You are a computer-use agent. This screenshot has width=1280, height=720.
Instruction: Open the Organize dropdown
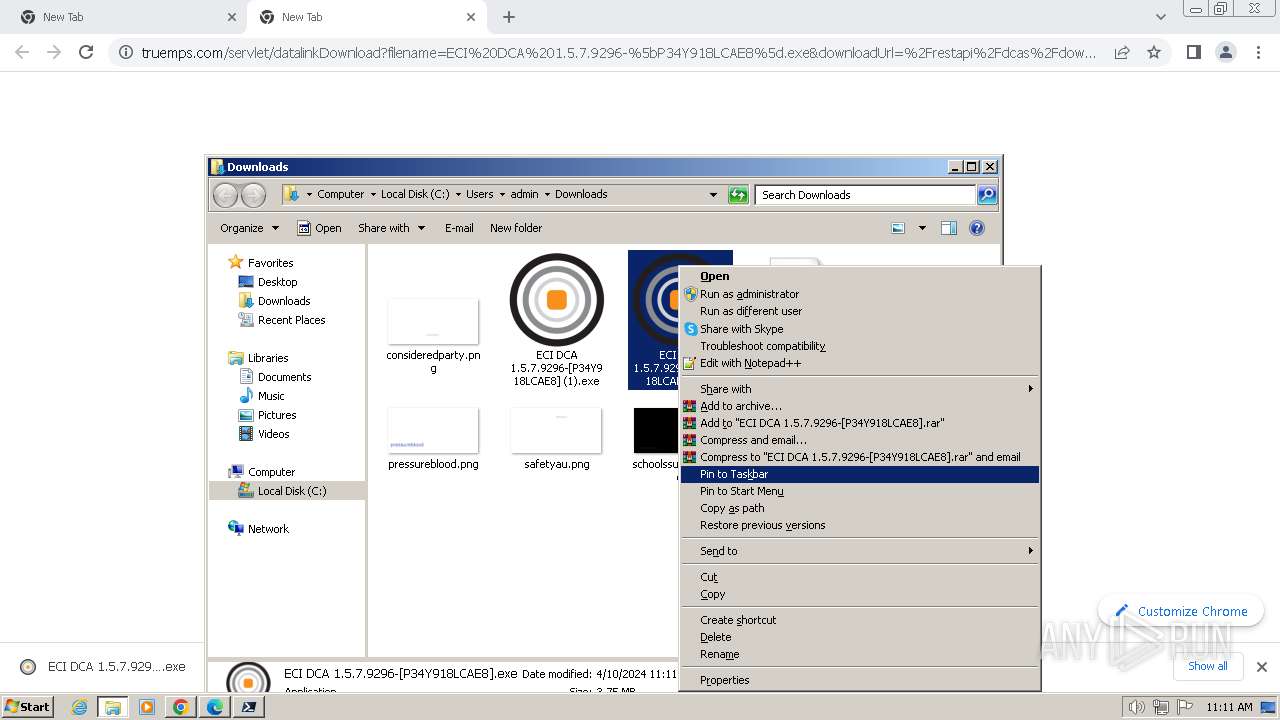click(x=249, y=228)
